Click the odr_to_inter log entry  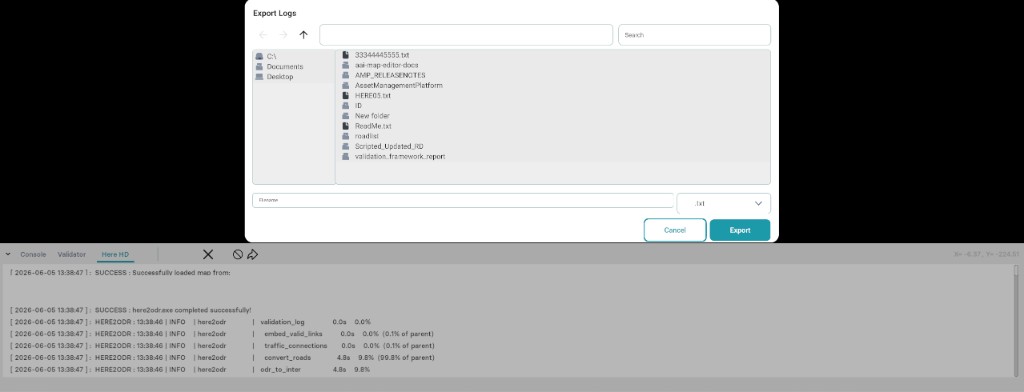[191, 369]
